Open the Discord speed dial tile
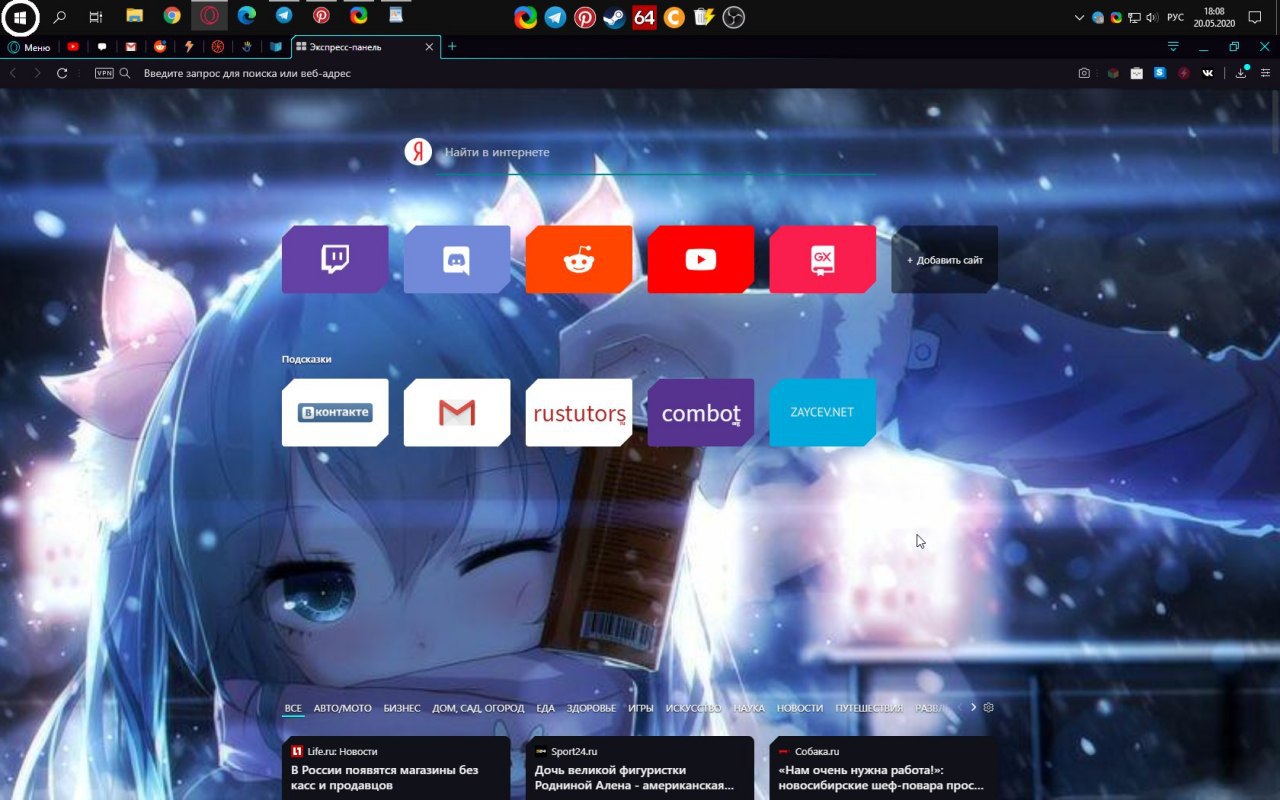 [457, 259]
